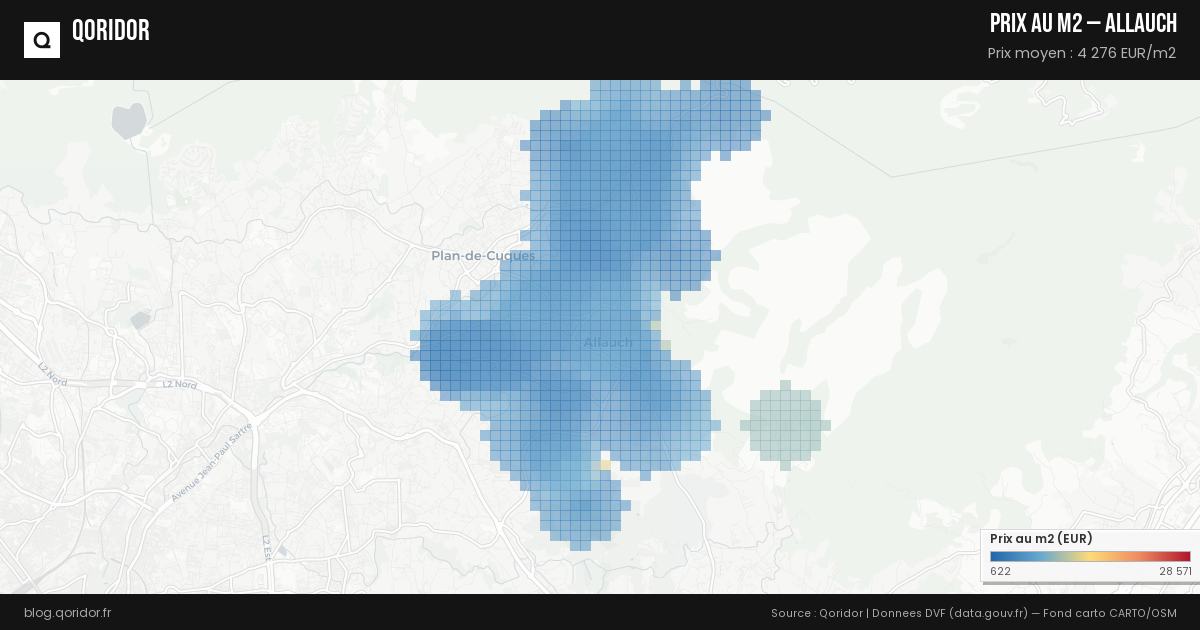
Task: Open the blog.qoridor.fr link
Action: [67, 612]
